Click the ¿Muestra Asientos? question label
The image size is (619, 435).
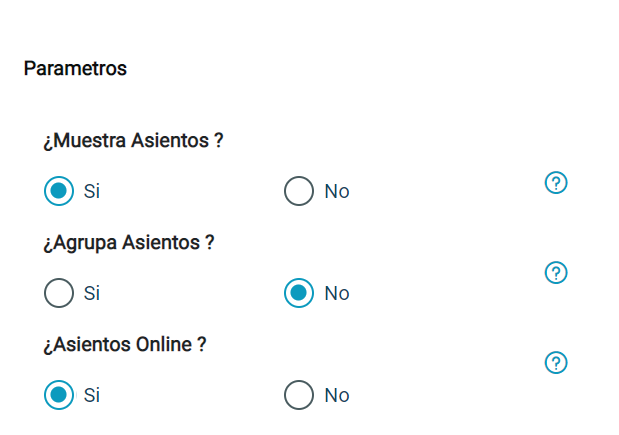pyautogui.click(x=133, y=141)
